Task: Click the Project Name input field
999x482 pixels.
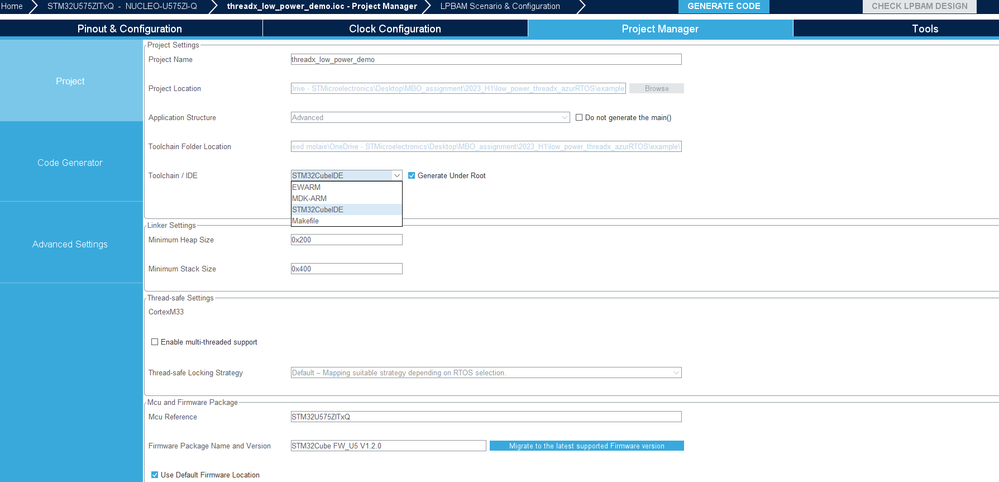Action: pos(485,59)
